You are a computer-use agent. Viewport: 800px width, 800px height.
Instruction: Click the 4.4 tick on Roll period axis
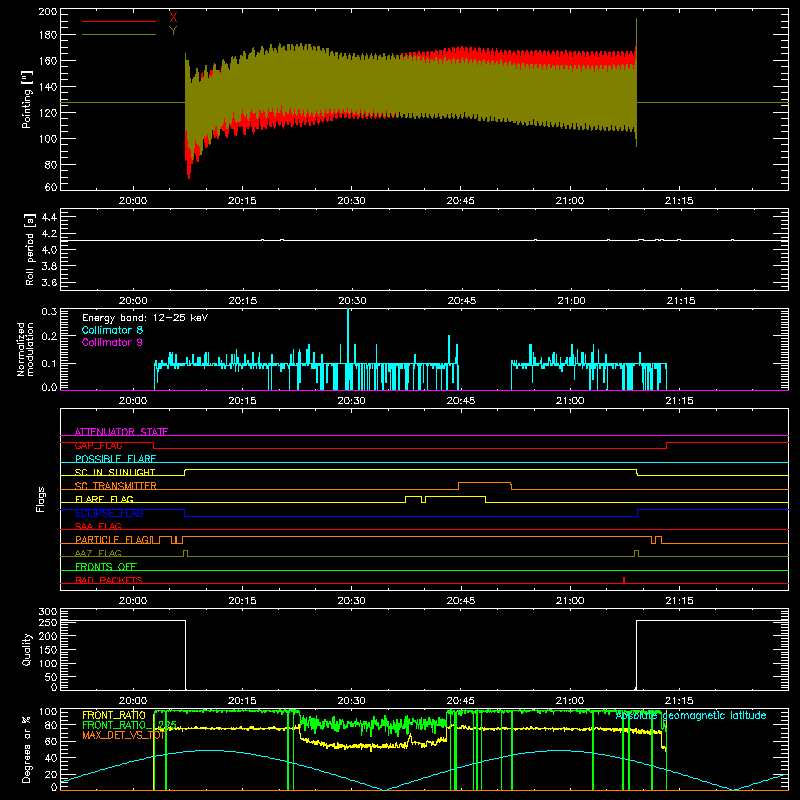(x=49, y=217)
